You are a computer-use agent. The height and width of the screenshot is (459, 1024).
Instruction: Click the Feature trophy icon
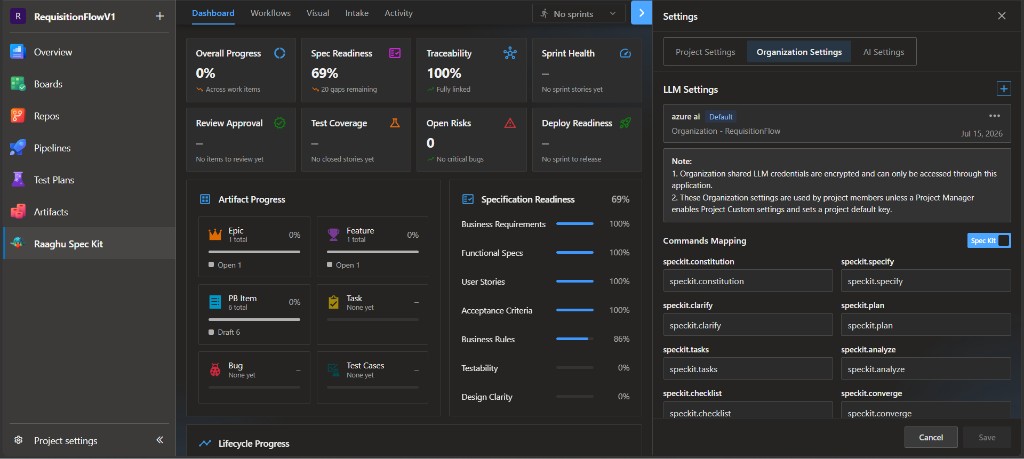click(334, 234)
